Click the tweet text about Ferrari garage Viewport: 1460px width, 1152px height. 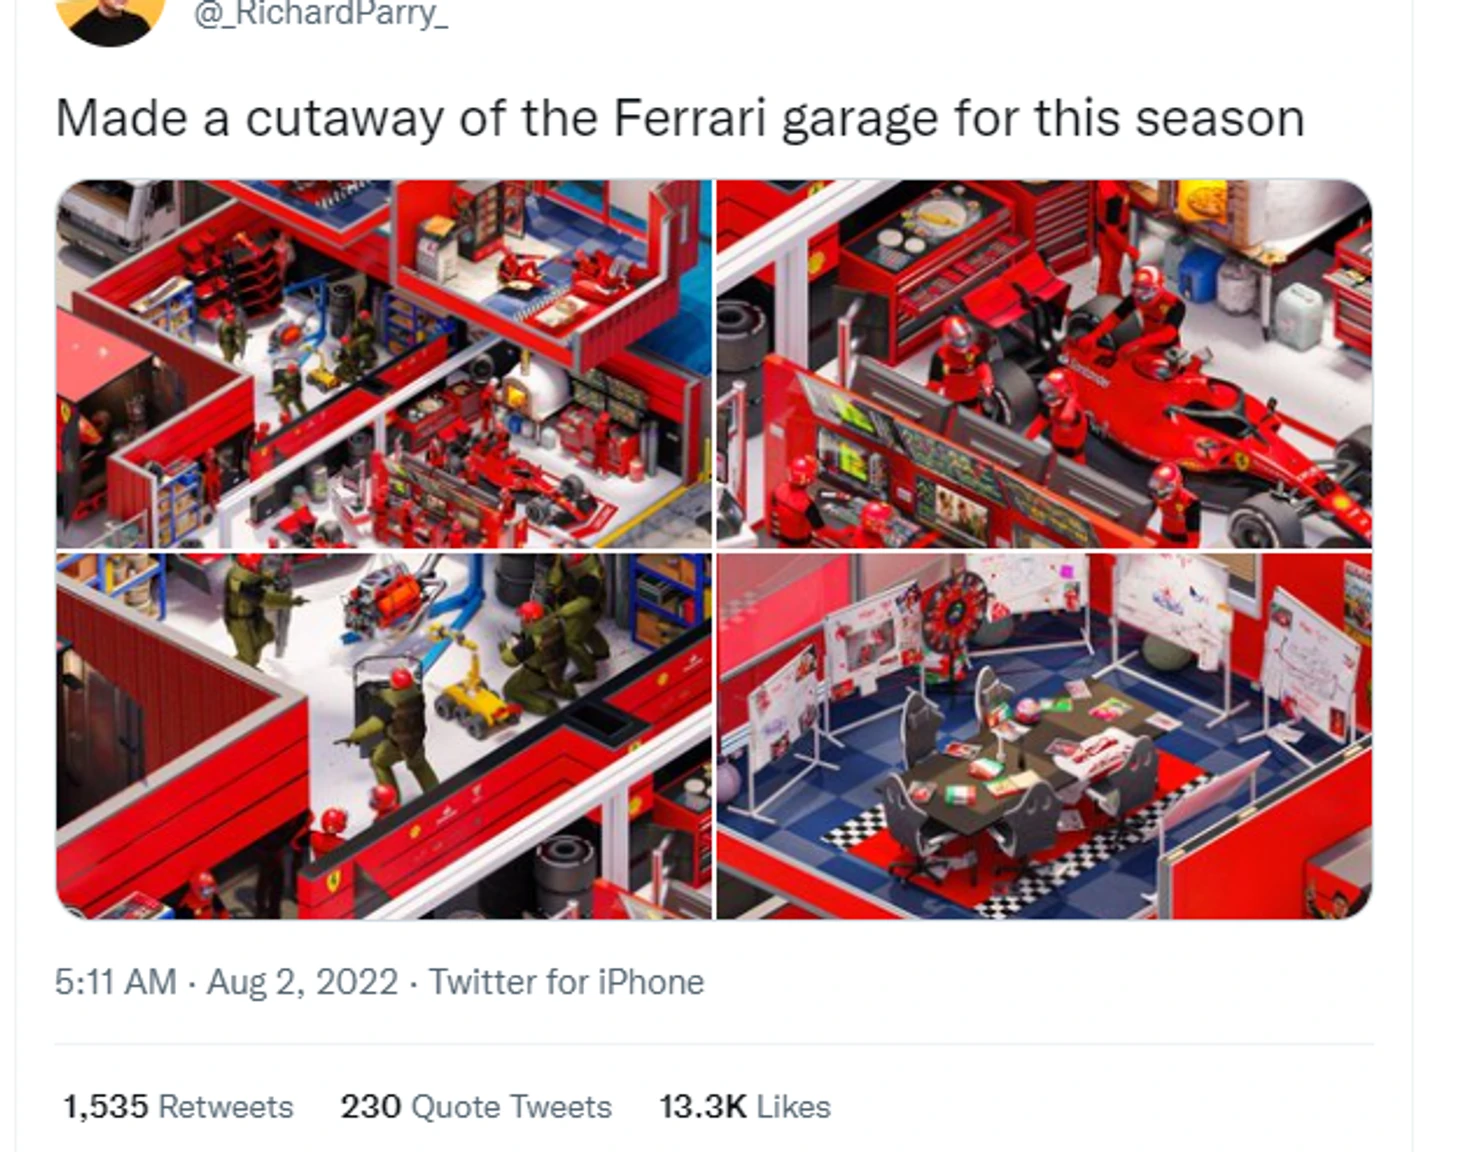coord(680,119)
